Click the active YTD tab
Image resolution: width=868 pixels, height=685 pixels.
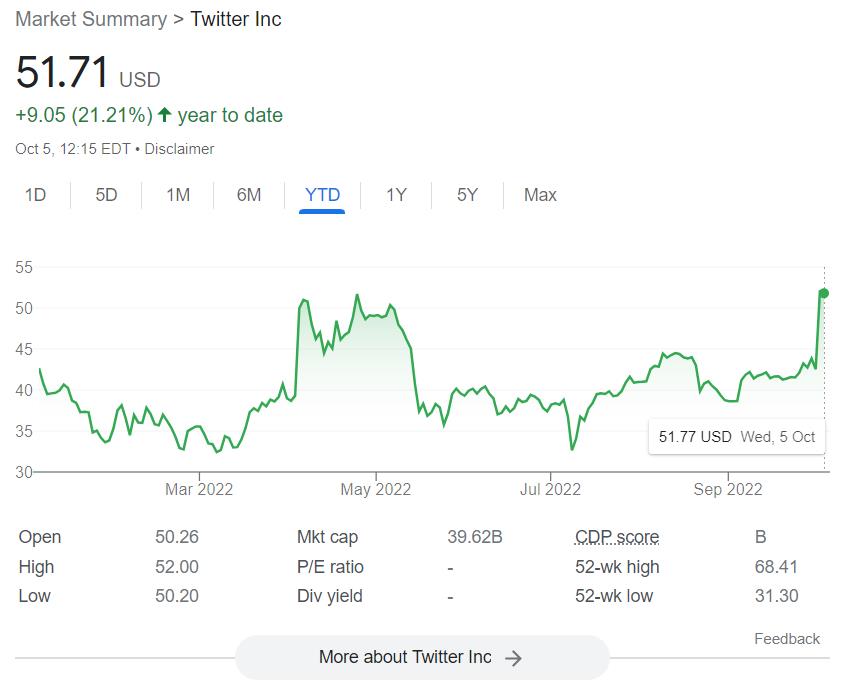[x=322, y=195]
